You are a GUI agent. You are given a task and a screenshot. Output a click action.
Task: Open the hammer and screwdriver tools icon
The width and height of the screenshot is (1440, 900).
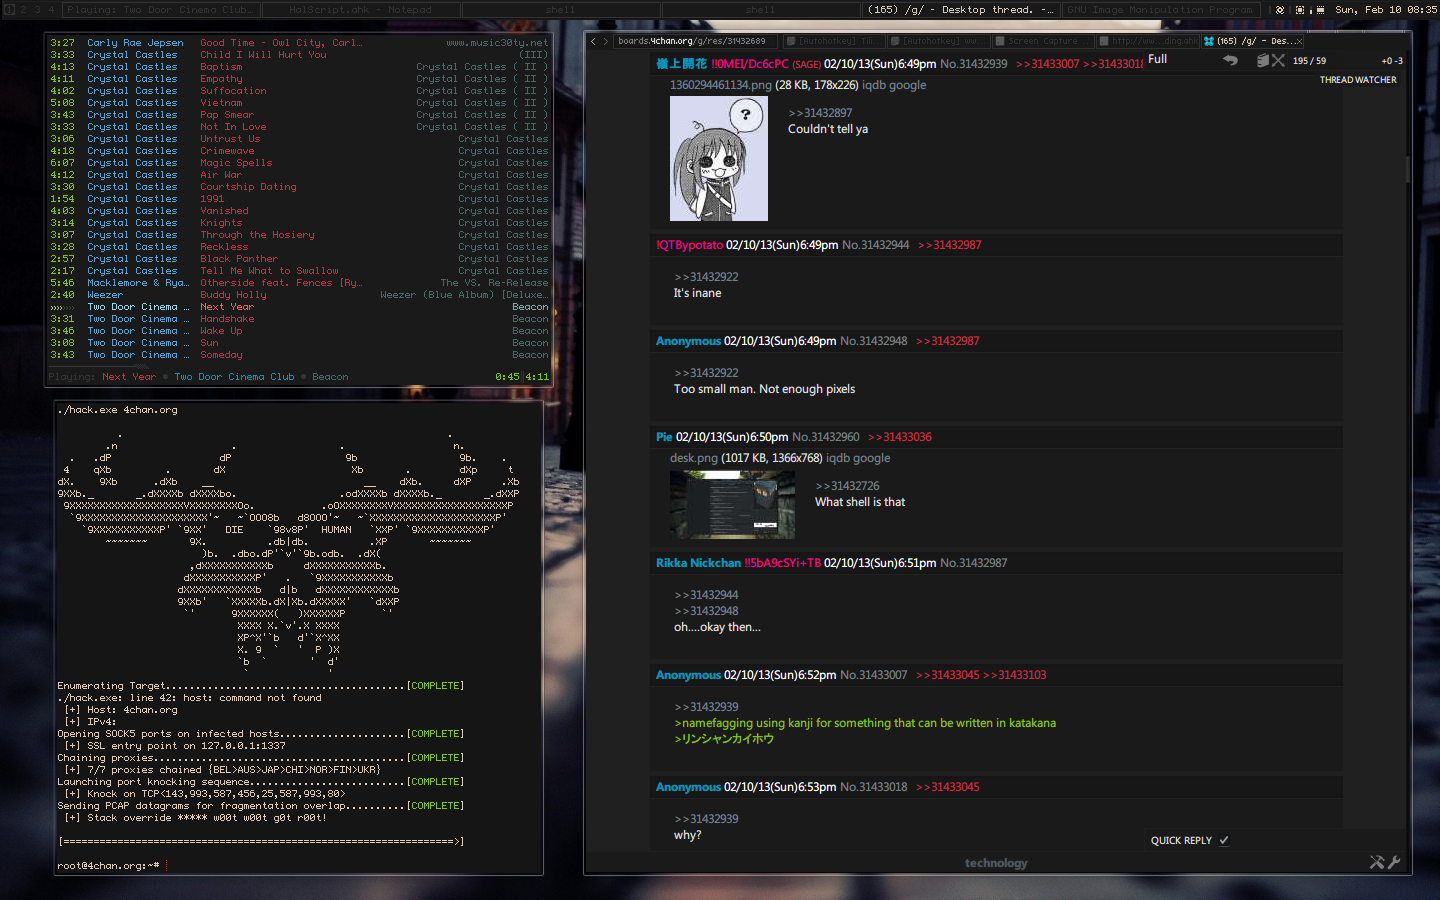coord(1377,862)
